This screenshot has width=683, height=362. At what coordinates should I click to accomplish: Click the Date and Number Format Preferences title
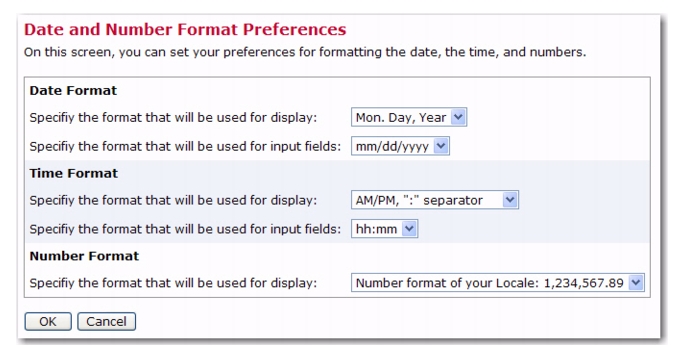185,29
